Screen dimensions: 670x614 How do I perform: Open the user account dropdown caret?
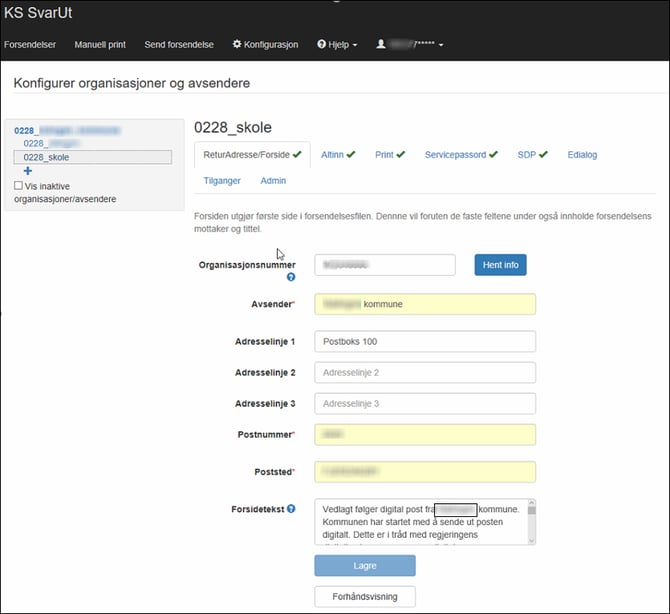(441, 45)
